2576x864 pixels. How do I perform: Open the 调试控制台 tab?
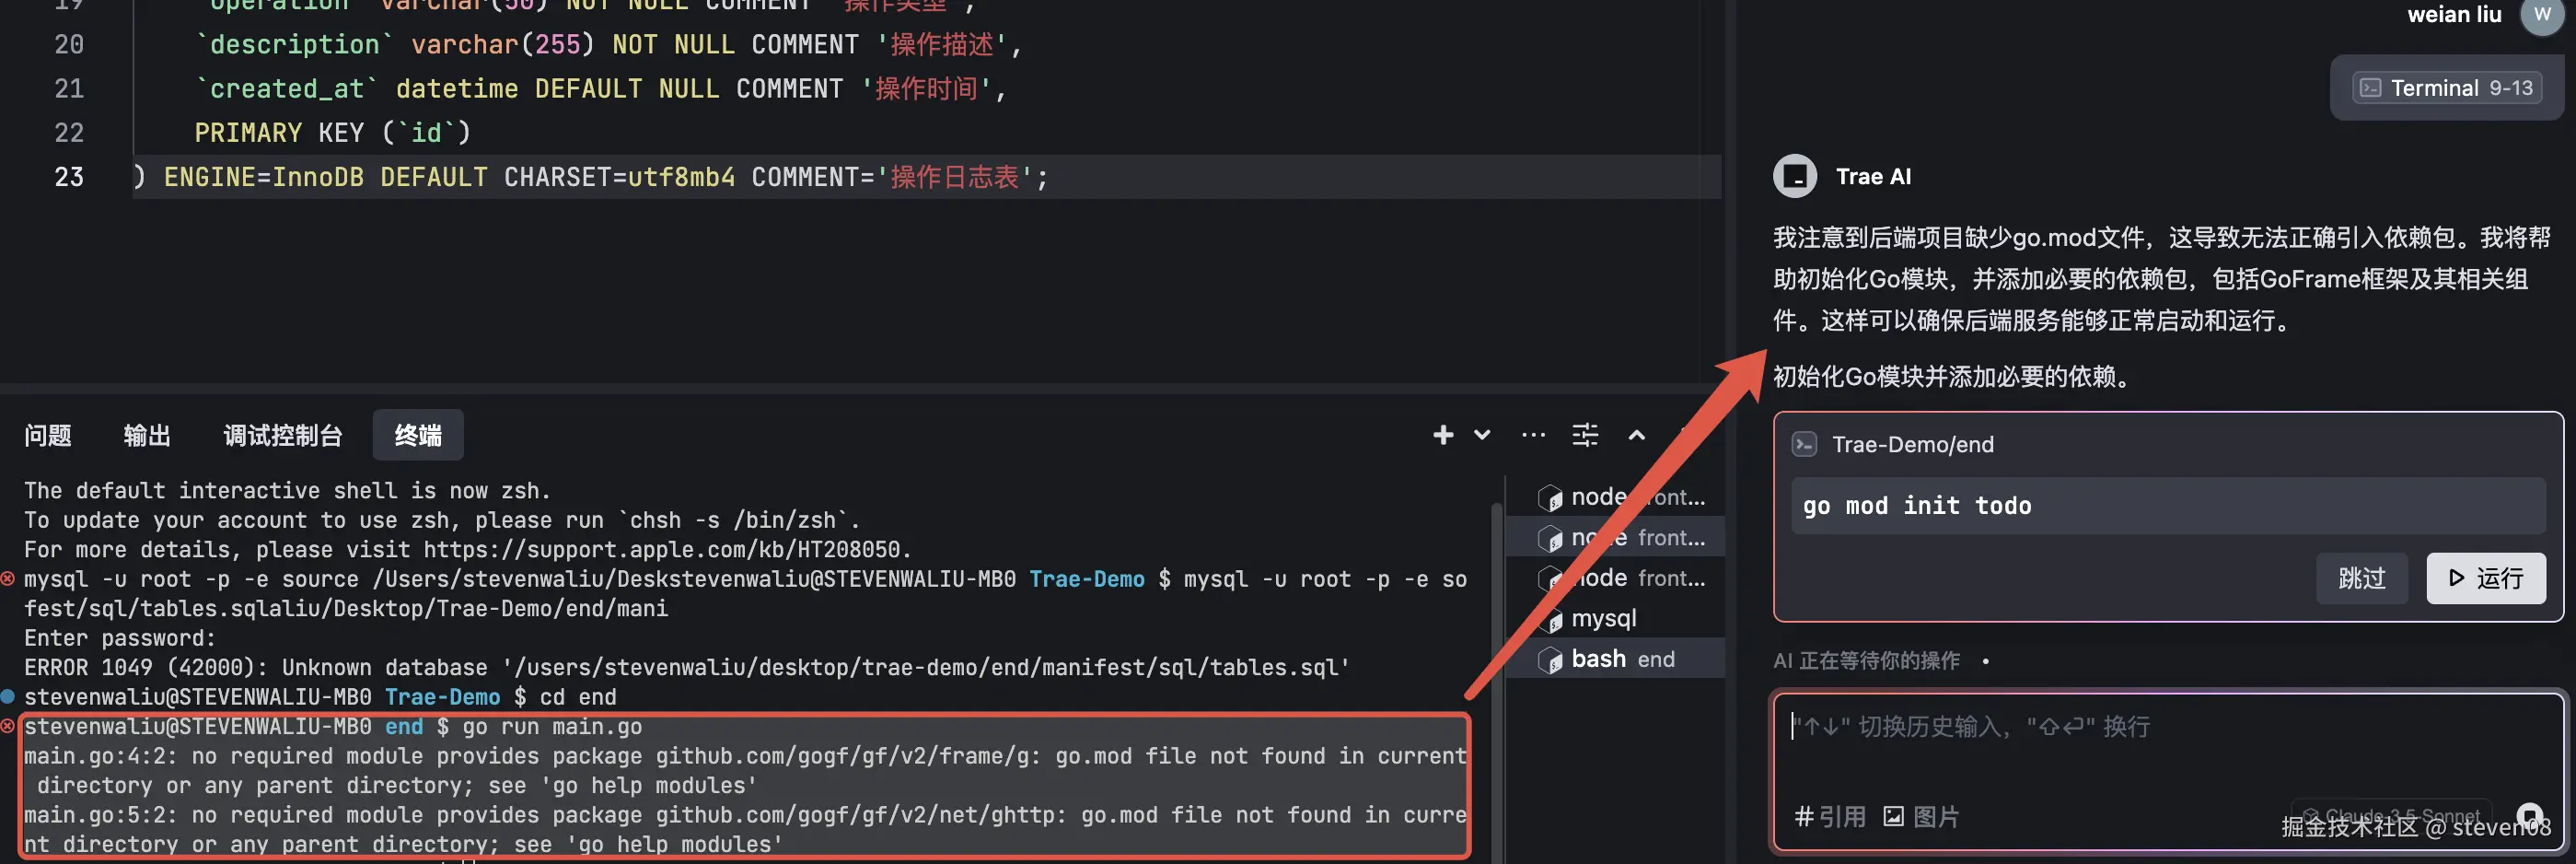(x=283, y=435)
